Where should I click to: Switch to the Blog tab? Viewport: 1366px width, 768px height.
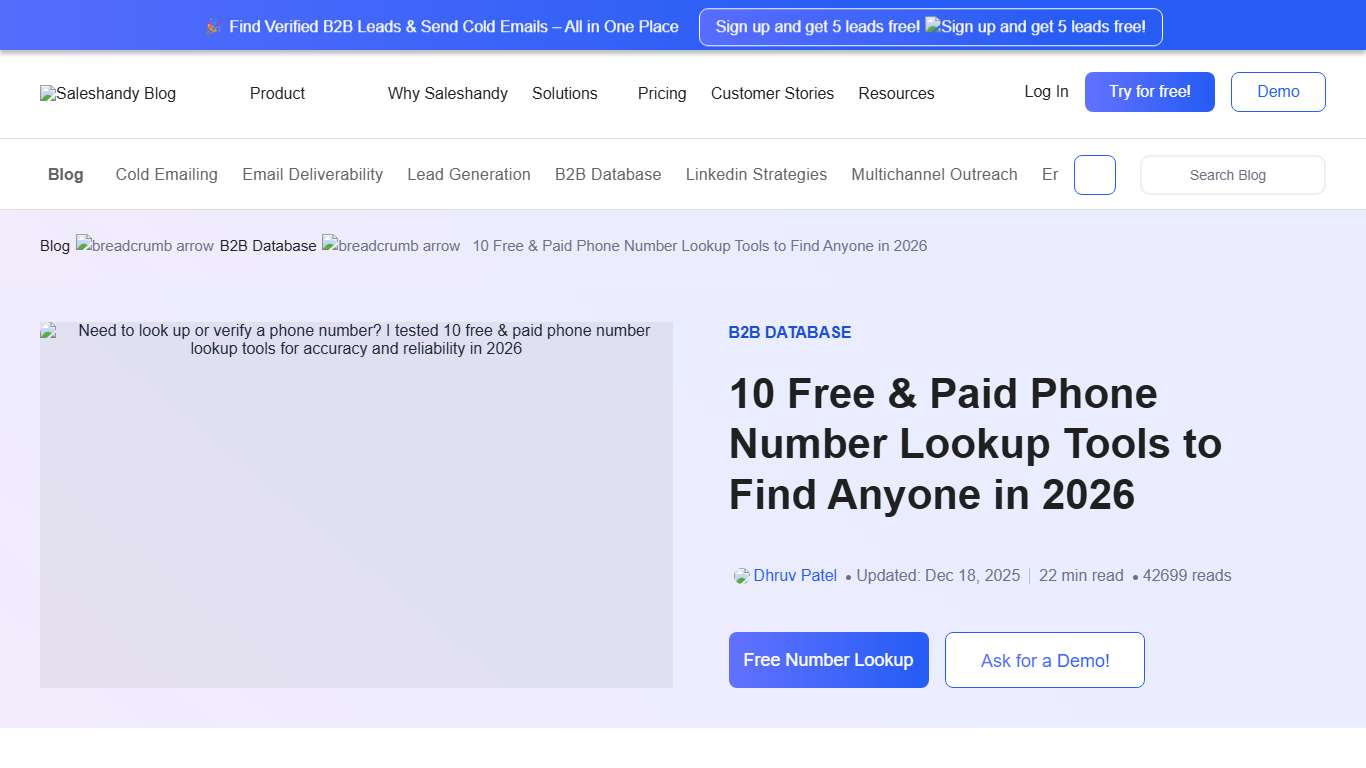65,174
